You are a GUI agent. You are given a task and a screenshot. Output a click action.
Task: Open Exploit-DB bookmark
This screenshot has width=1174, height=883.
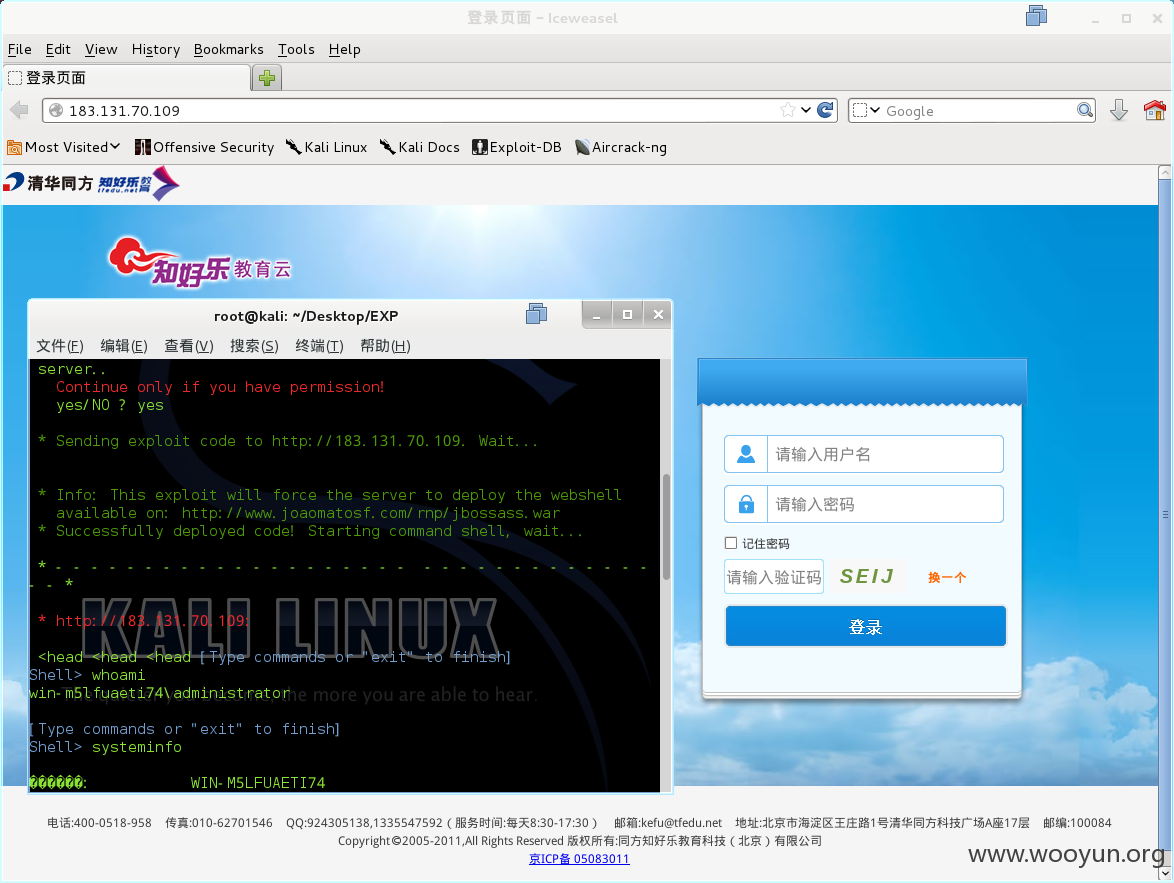[517, 147]
